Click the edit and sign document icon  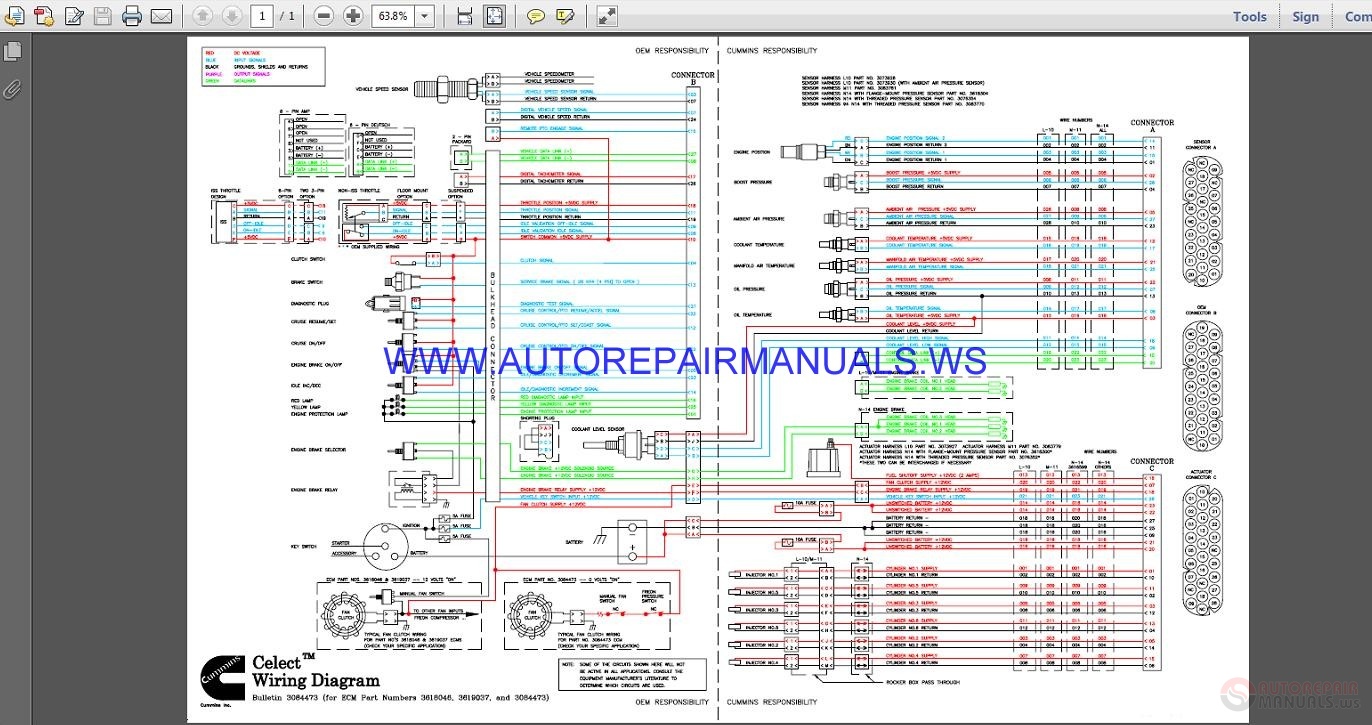click(x=73, y=16)
